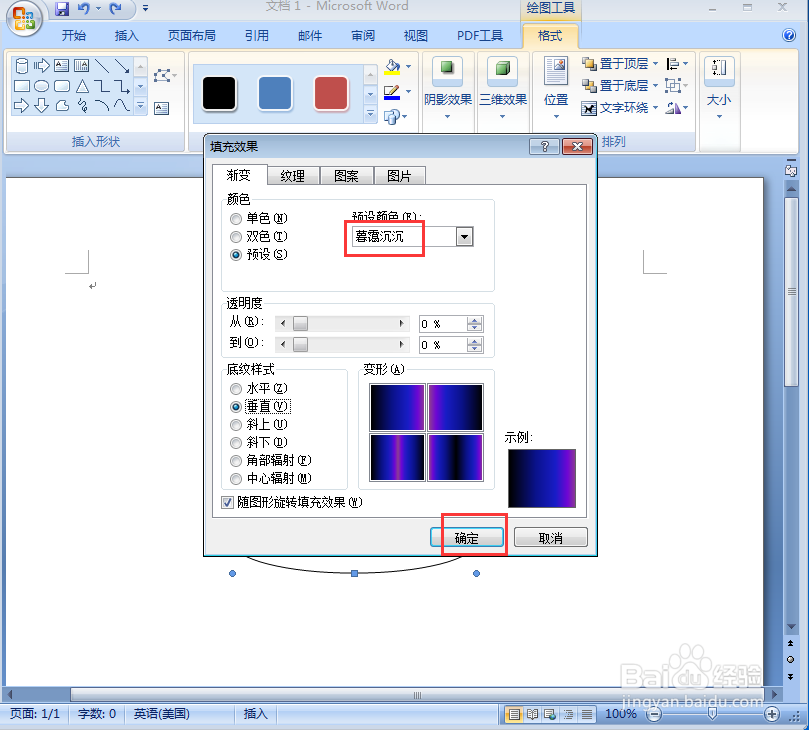Open the align objects dropdown
Screen dimensions: 809x730
(x=677, y=64)
